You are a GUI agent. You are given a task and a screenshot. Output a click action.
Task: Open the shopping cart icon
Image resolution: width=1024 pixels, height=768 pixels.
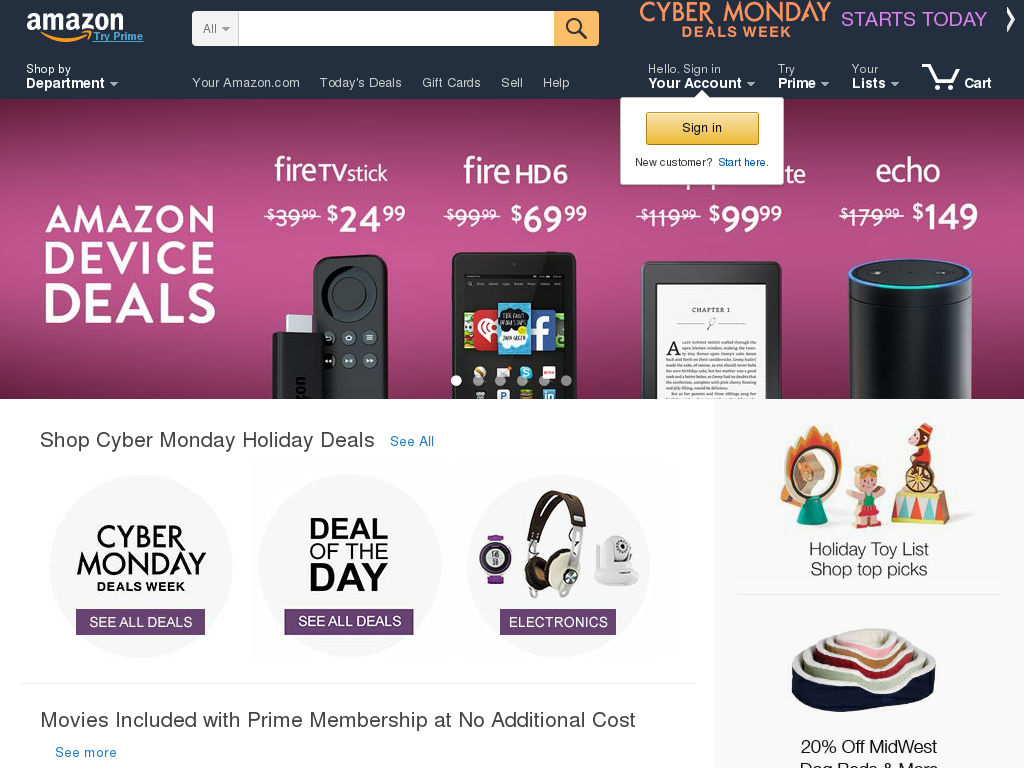(956, 77)
